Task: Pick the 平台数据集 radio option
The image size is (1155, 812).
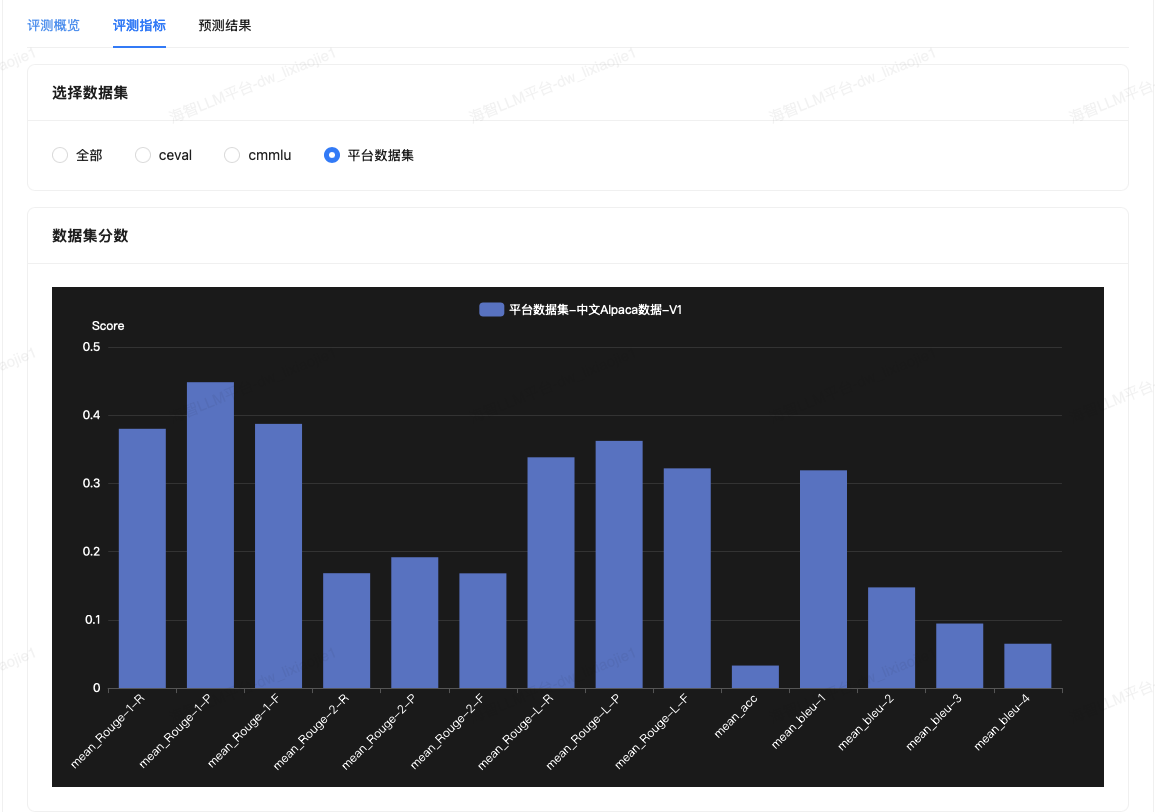Action: (332, 155)
